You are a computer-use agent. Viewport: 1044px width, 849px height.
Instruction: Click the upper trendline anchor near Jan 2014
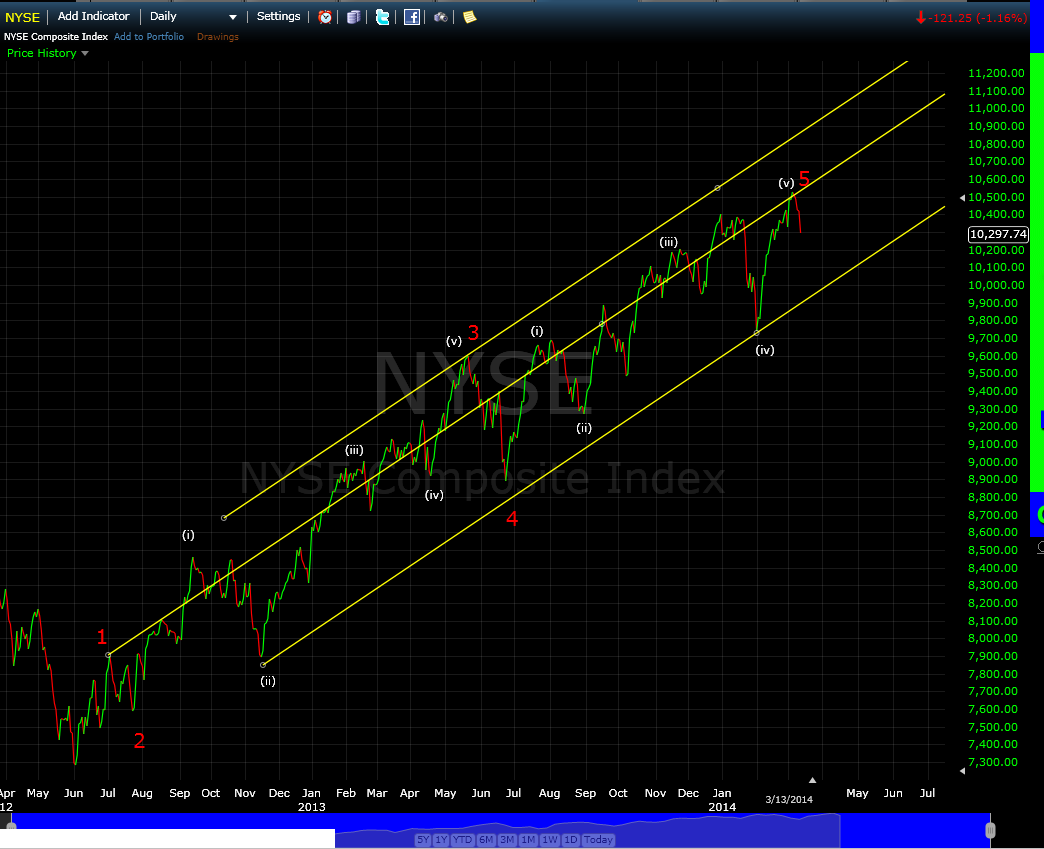718,188
